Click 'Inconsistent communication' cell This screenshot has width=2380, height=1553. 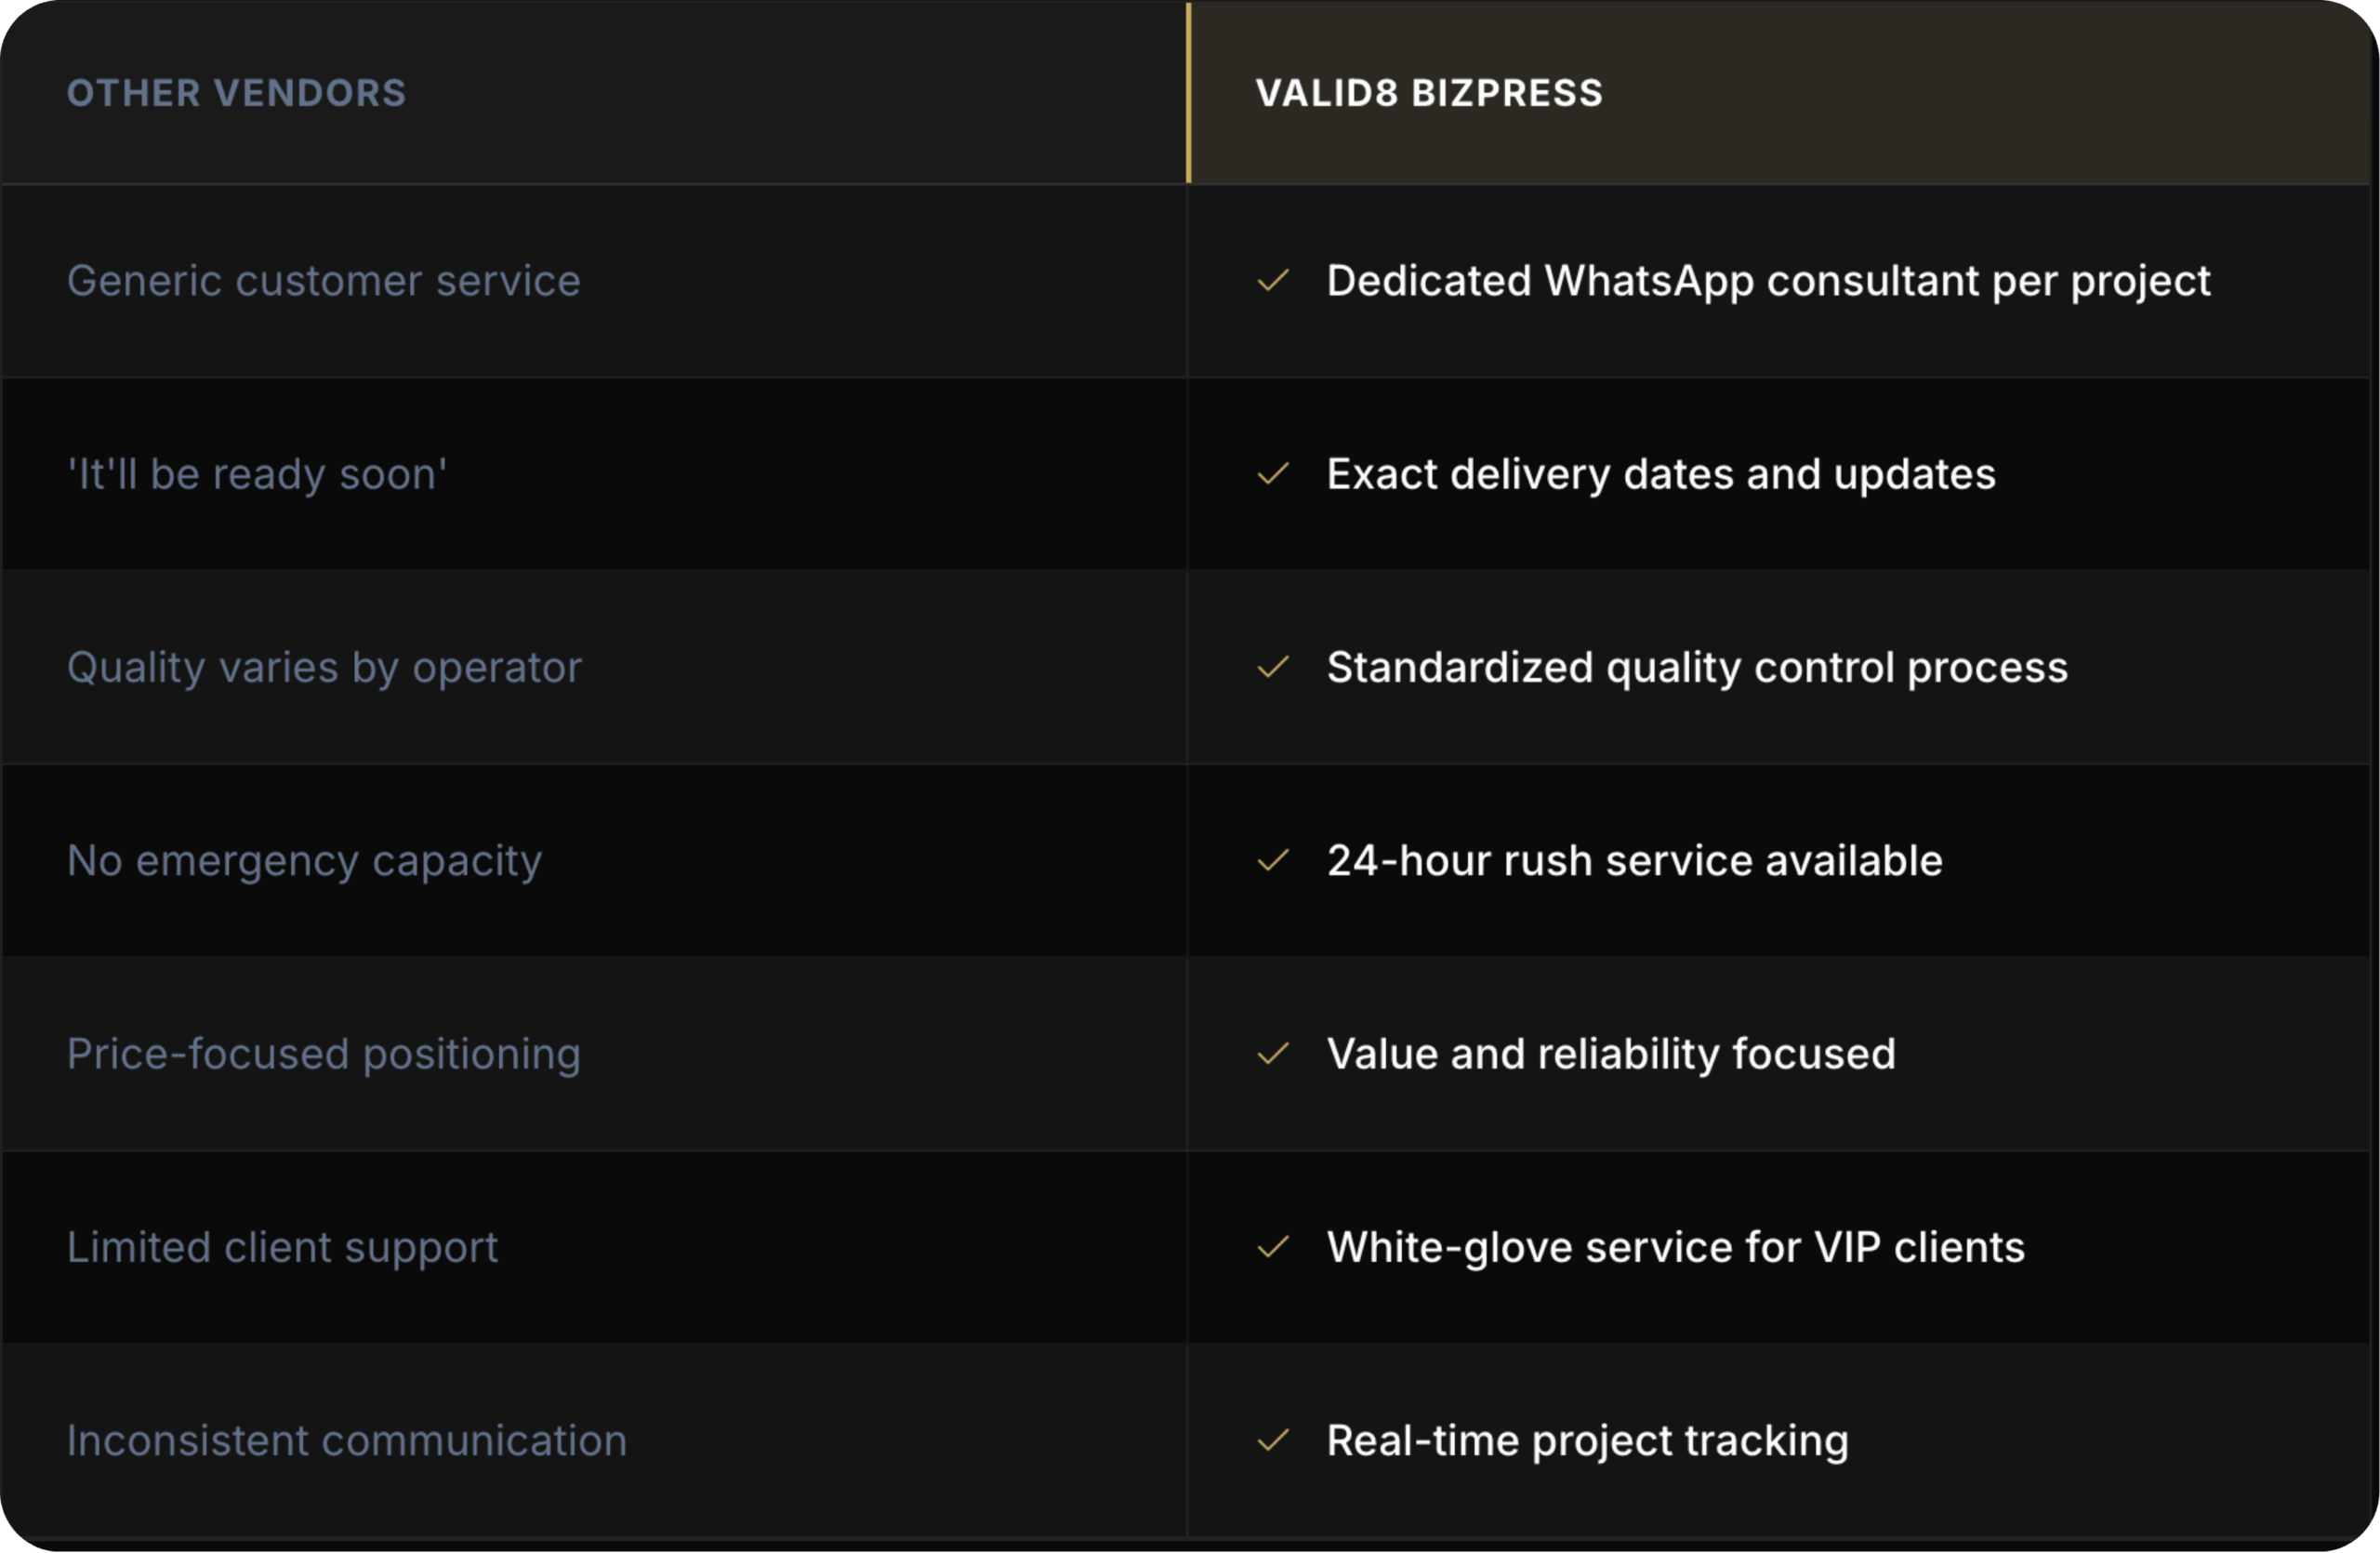(x=346, y=1441)
